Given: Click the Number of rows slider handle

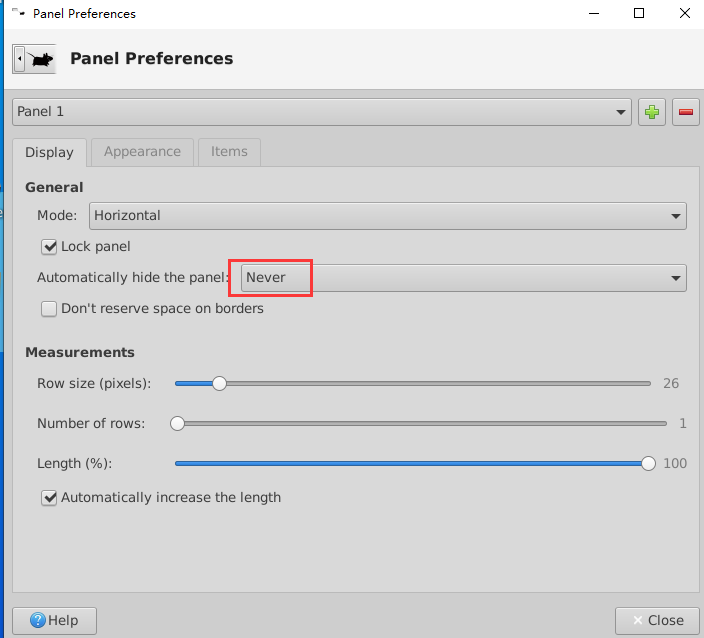Looking at the screenshot, I should (x=178, y=423).
